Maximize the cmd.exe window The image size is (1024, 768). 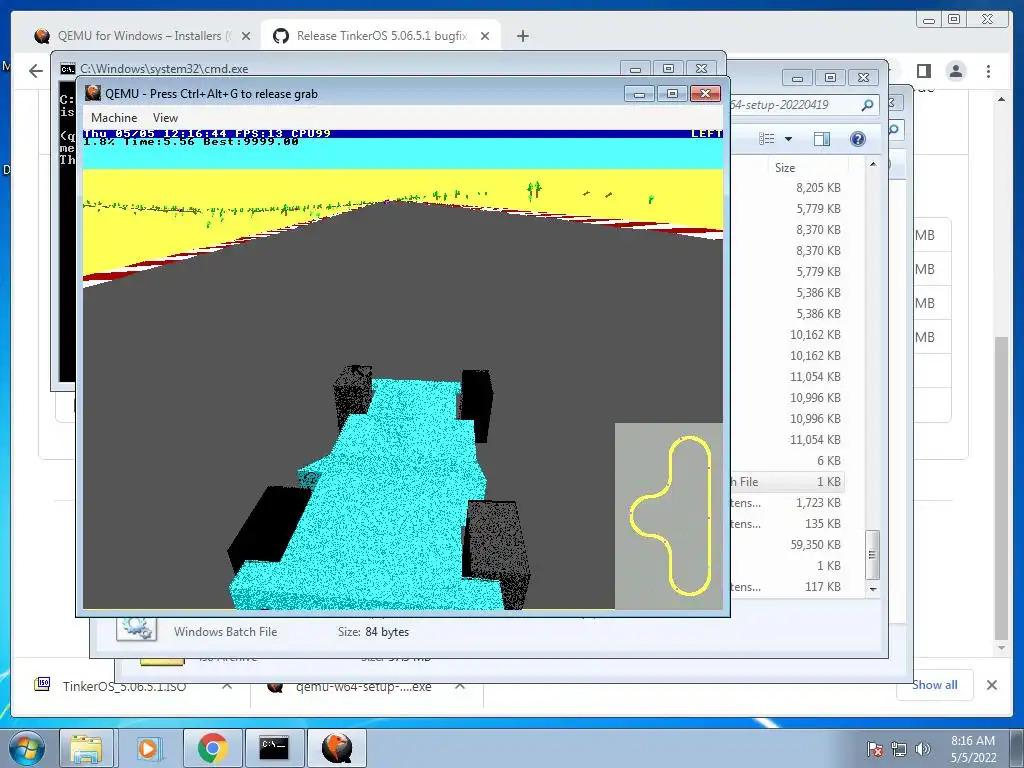(x=668, y=69)
